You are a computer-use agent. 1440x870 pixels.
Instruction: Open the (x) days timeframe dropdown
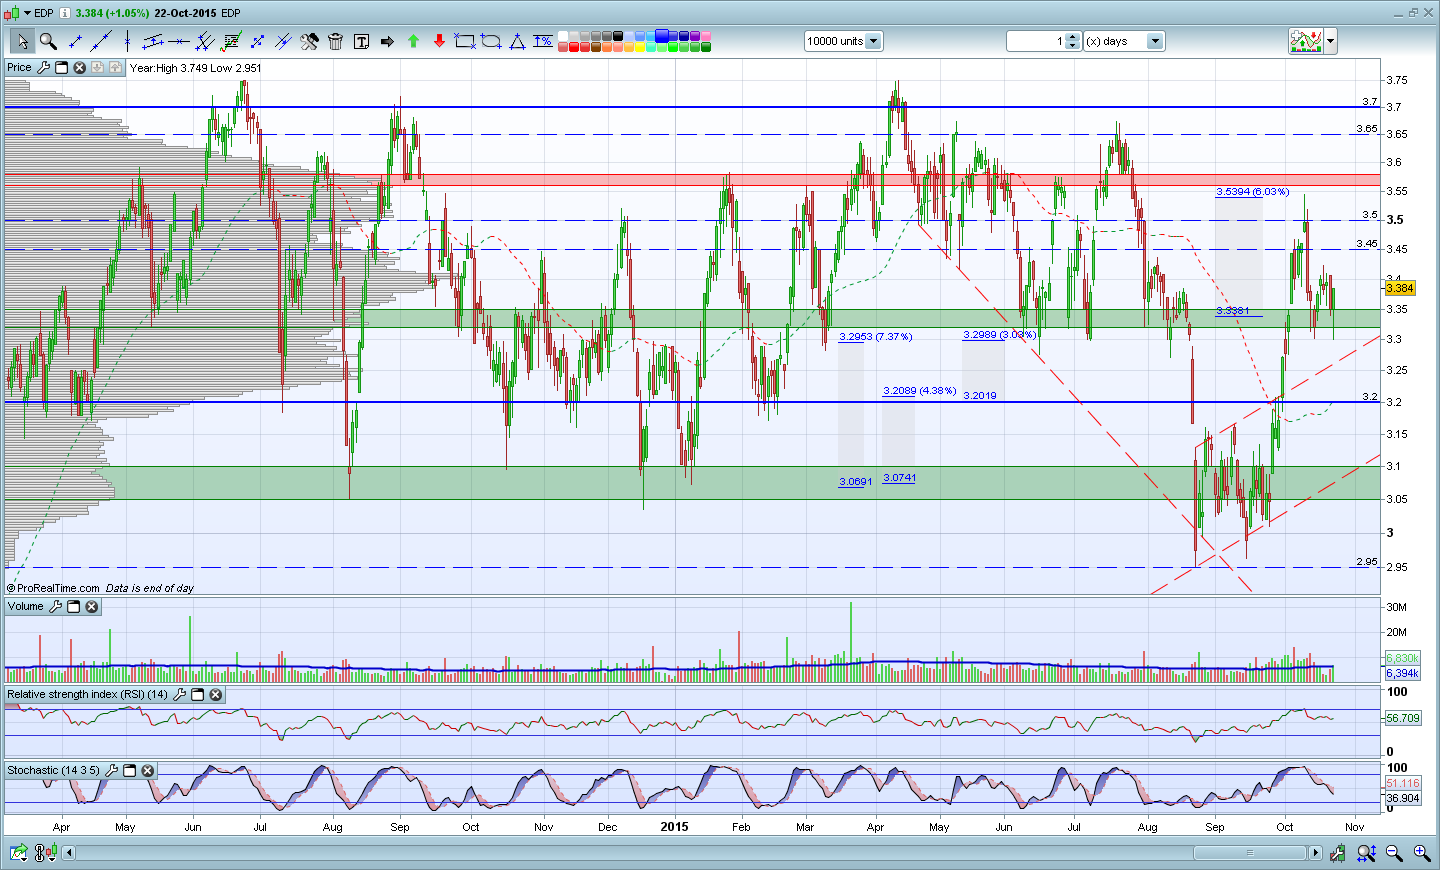[1155, 41]
